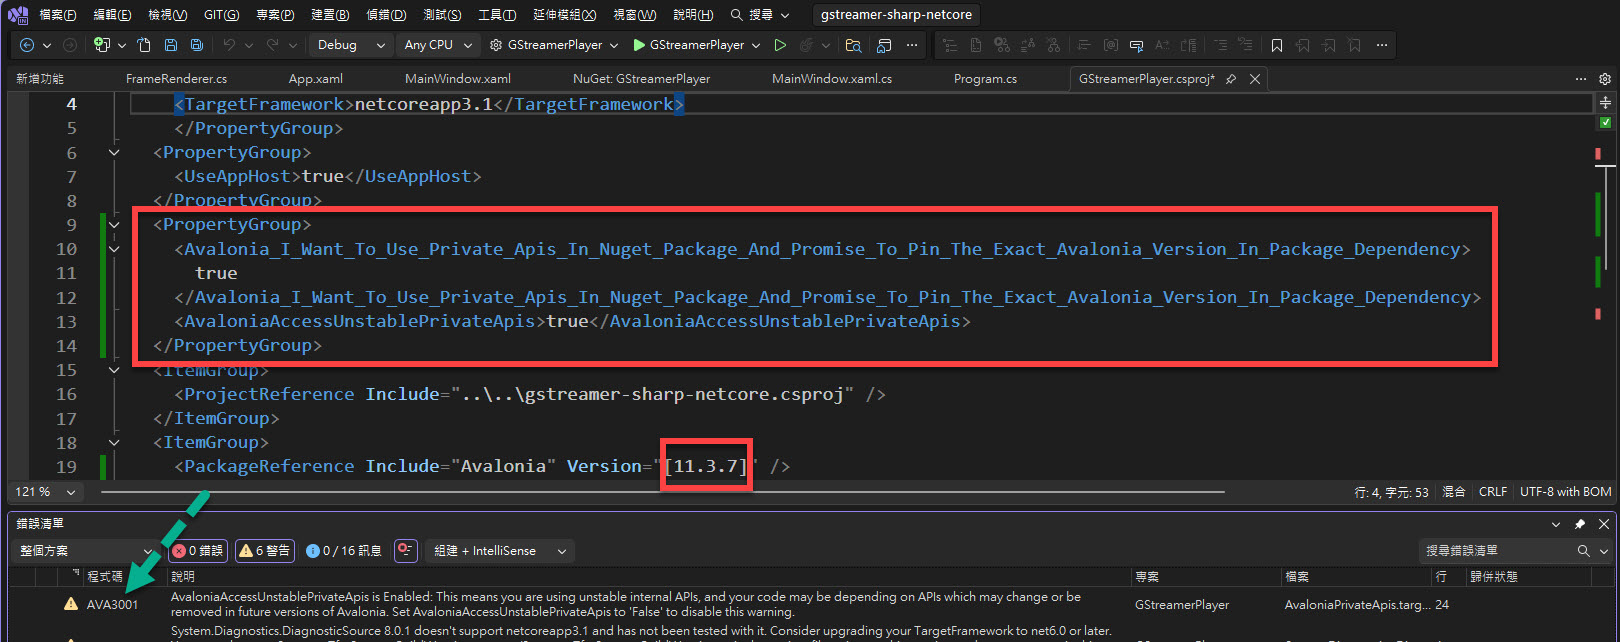Open the 建置(B) Build menu
The height and width of the screenshot is (642, 1620).
[330, 15]
